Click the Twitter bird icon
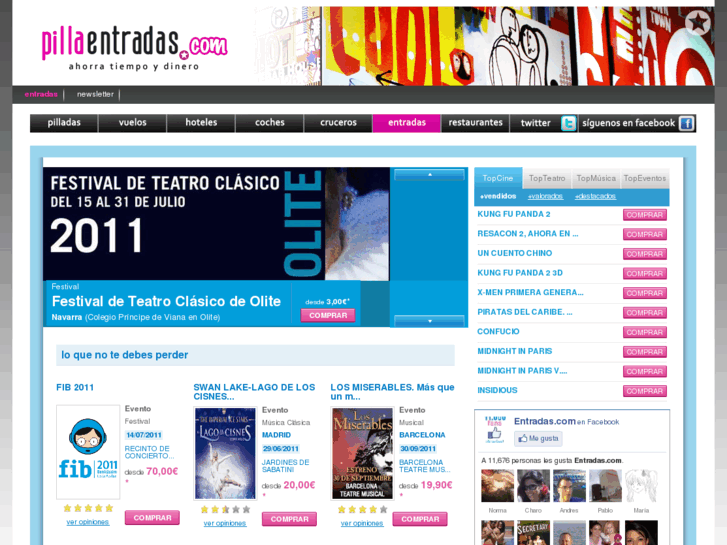This screenshot has height=545, width=727. click(x=568, y=123)
